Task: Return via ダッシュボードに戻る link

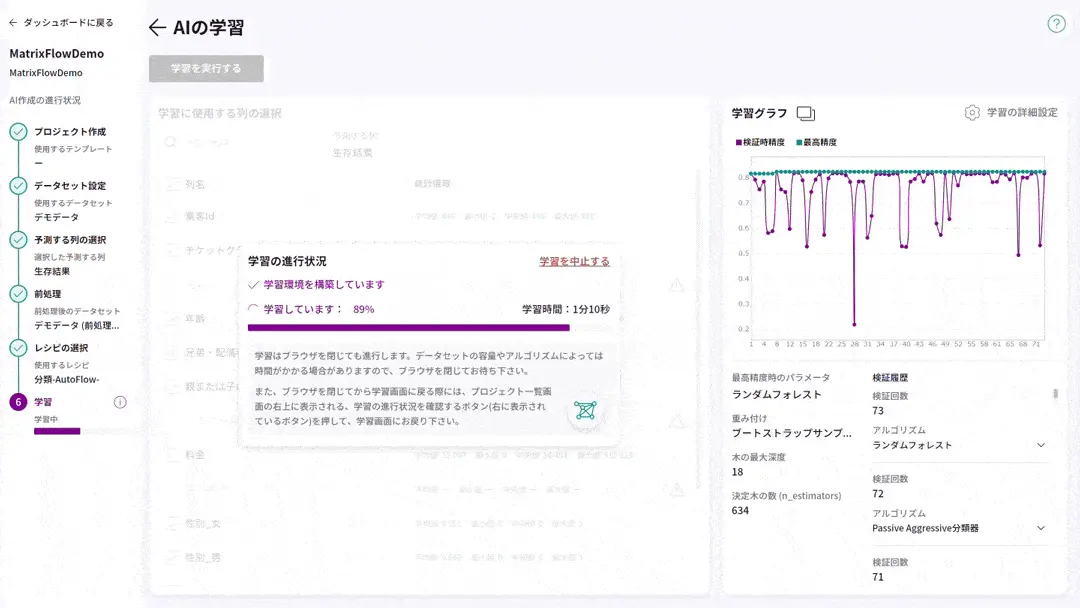Action: point(61,22)
